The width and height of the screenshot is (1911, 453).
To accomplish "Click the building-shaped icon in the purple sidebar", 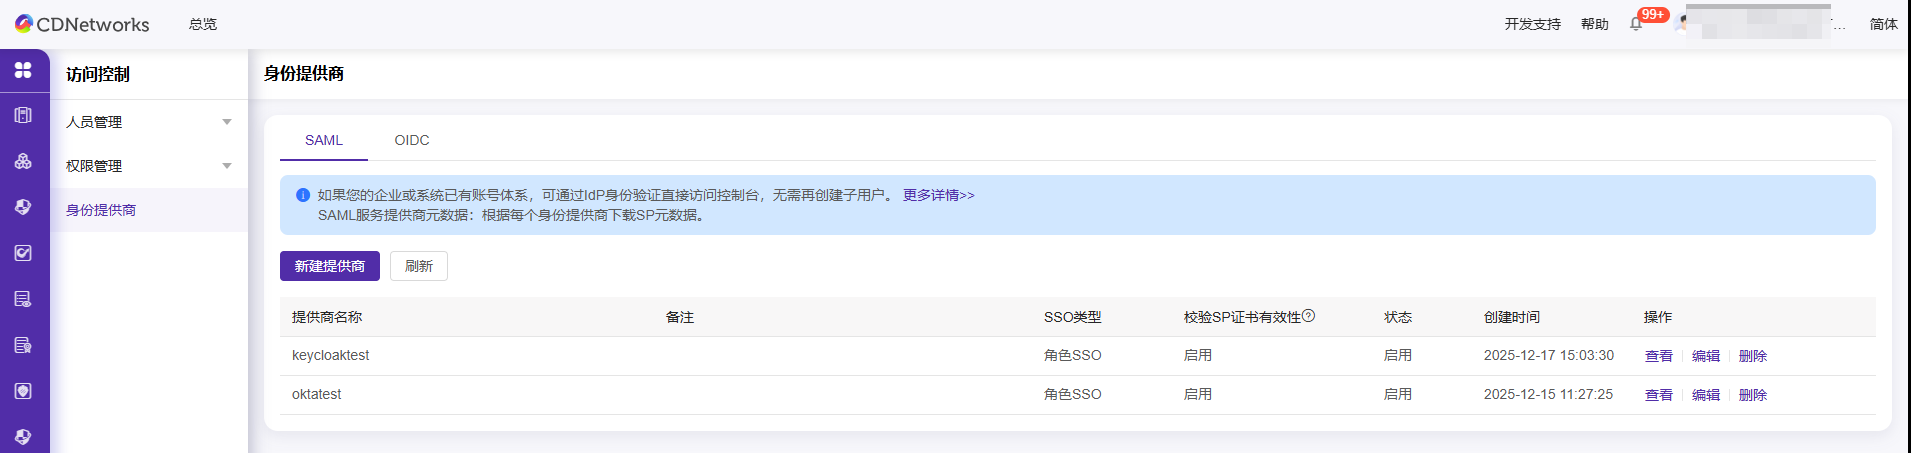I will pos(23,115).
